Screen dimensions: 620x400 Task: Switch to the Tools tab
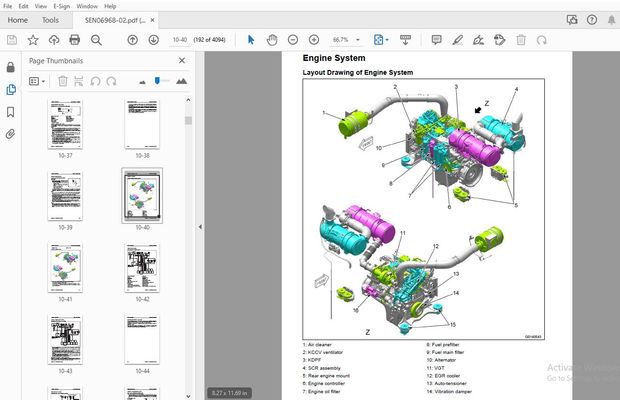50,19
